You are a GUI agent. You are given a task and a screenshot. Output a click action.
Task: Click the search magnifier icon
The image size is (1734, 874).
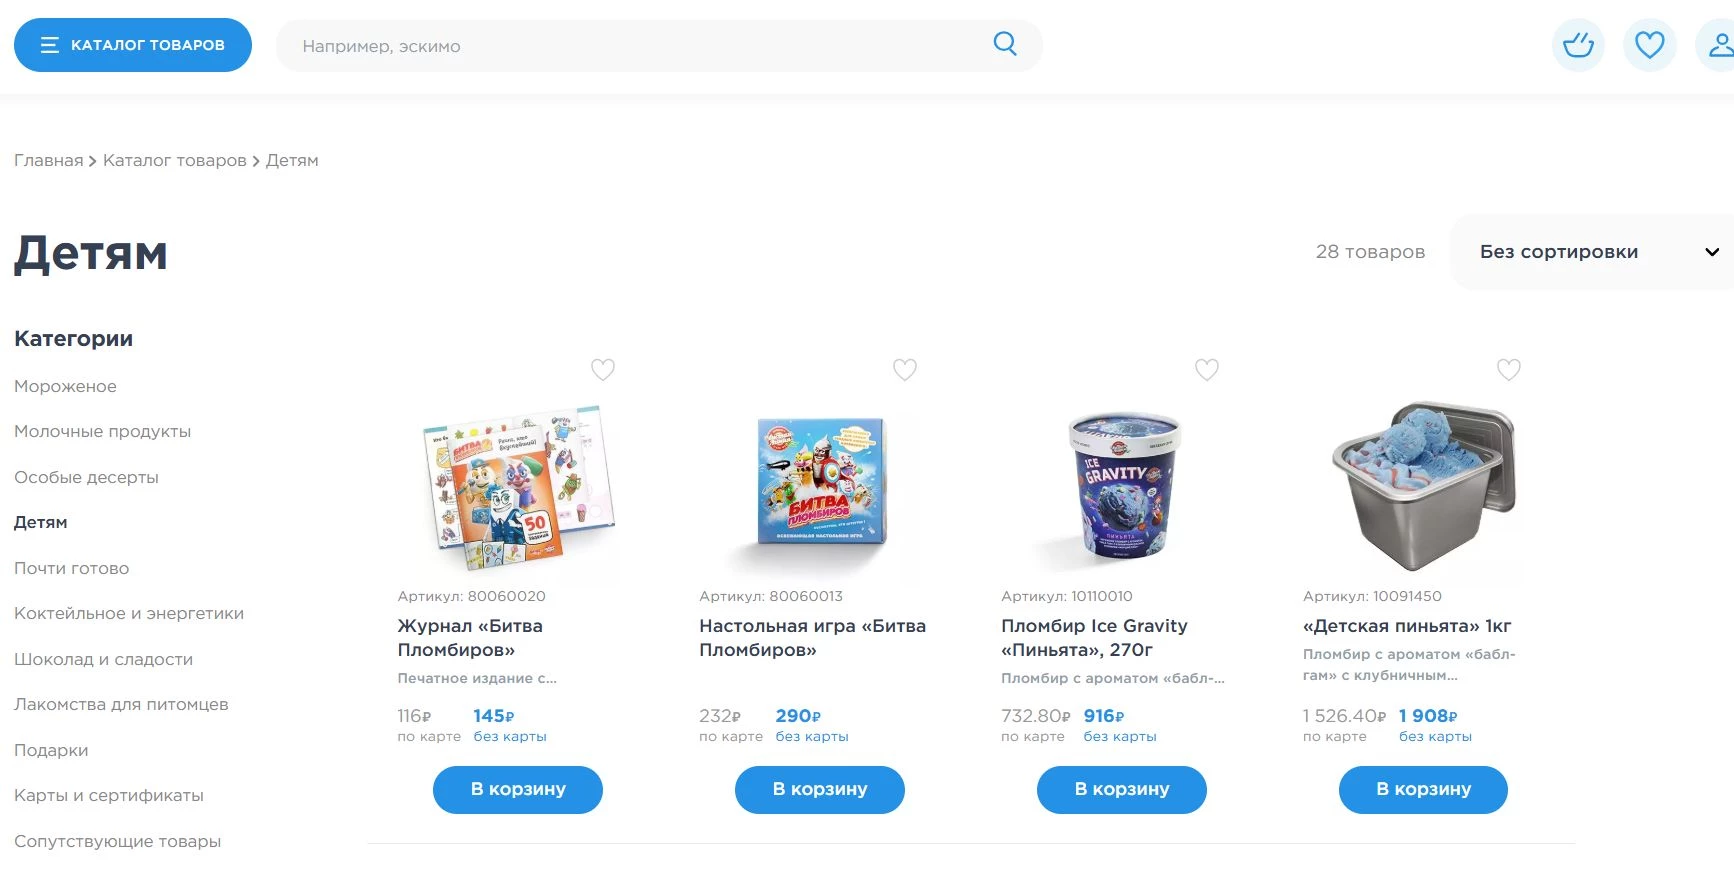point(1005,44)
